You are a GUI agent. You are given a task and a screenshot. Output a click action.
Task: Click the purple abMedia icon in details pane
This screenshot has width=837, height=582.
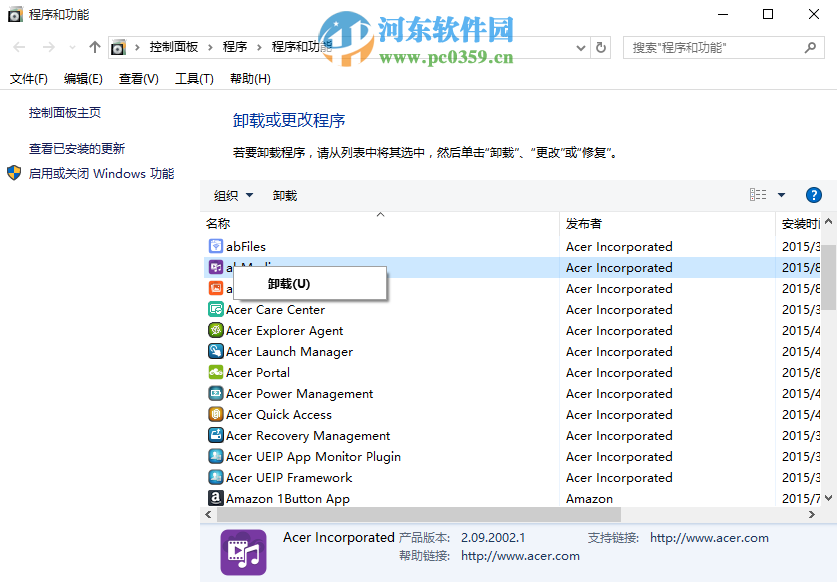pyautogui.click(x=243, y=552)
